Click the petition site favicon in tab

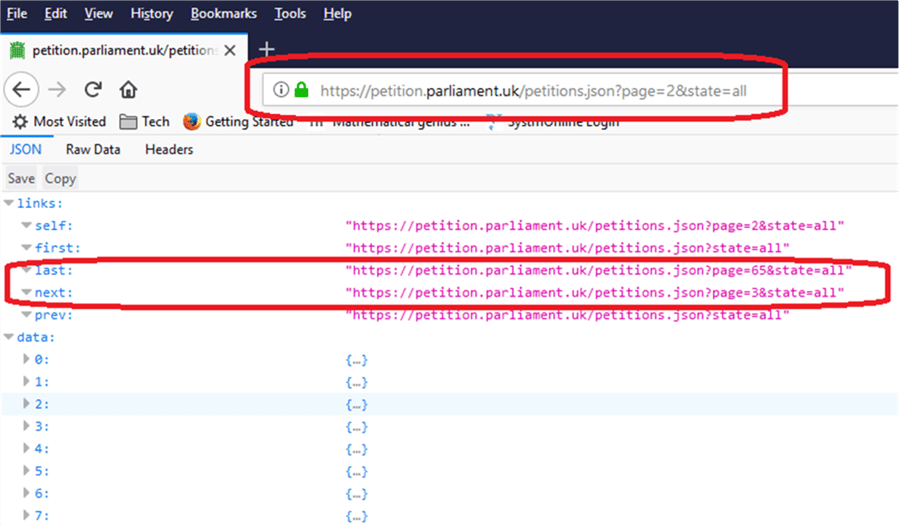click(x=17, y=50)
